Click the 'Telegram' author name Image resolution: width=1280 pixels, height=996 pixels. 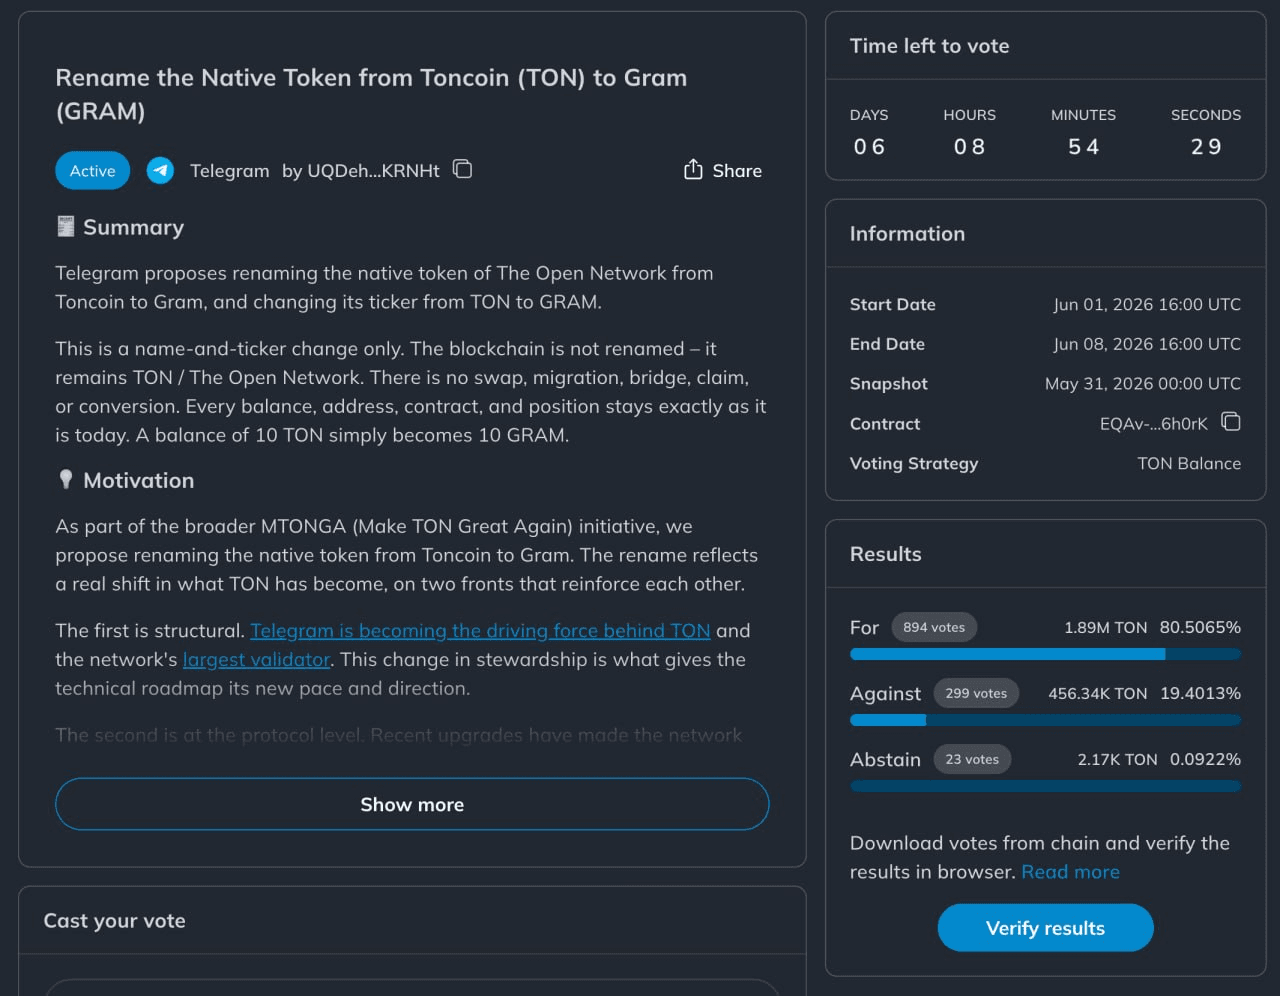pyautogui.click(x=229, y=171)
